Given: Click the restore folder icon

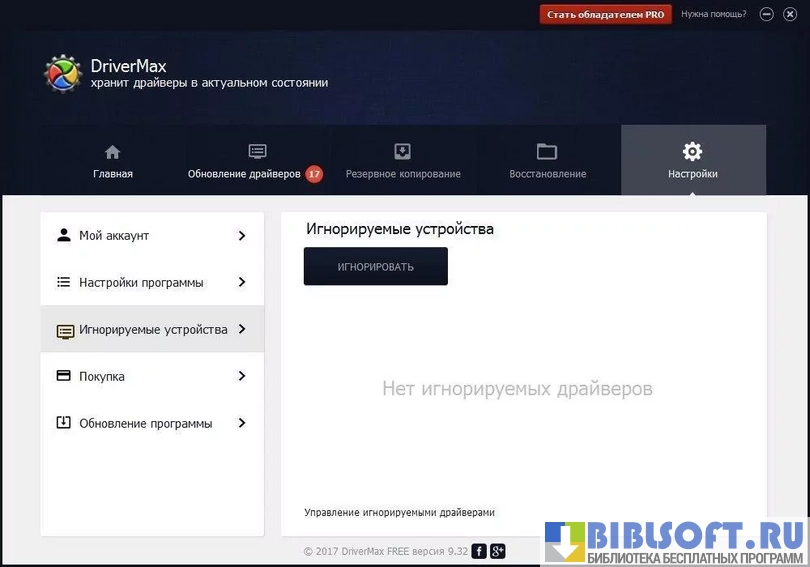Looking at the screenshot, I should point(546,152).
